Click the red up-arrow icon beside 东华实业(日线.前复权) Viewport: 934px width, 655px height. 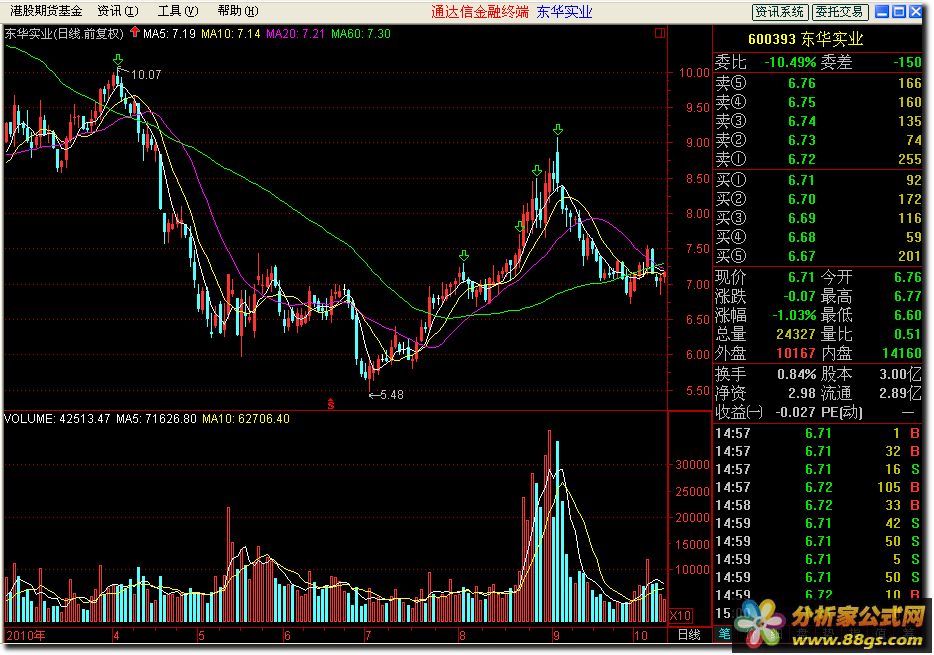pos(135,32)
